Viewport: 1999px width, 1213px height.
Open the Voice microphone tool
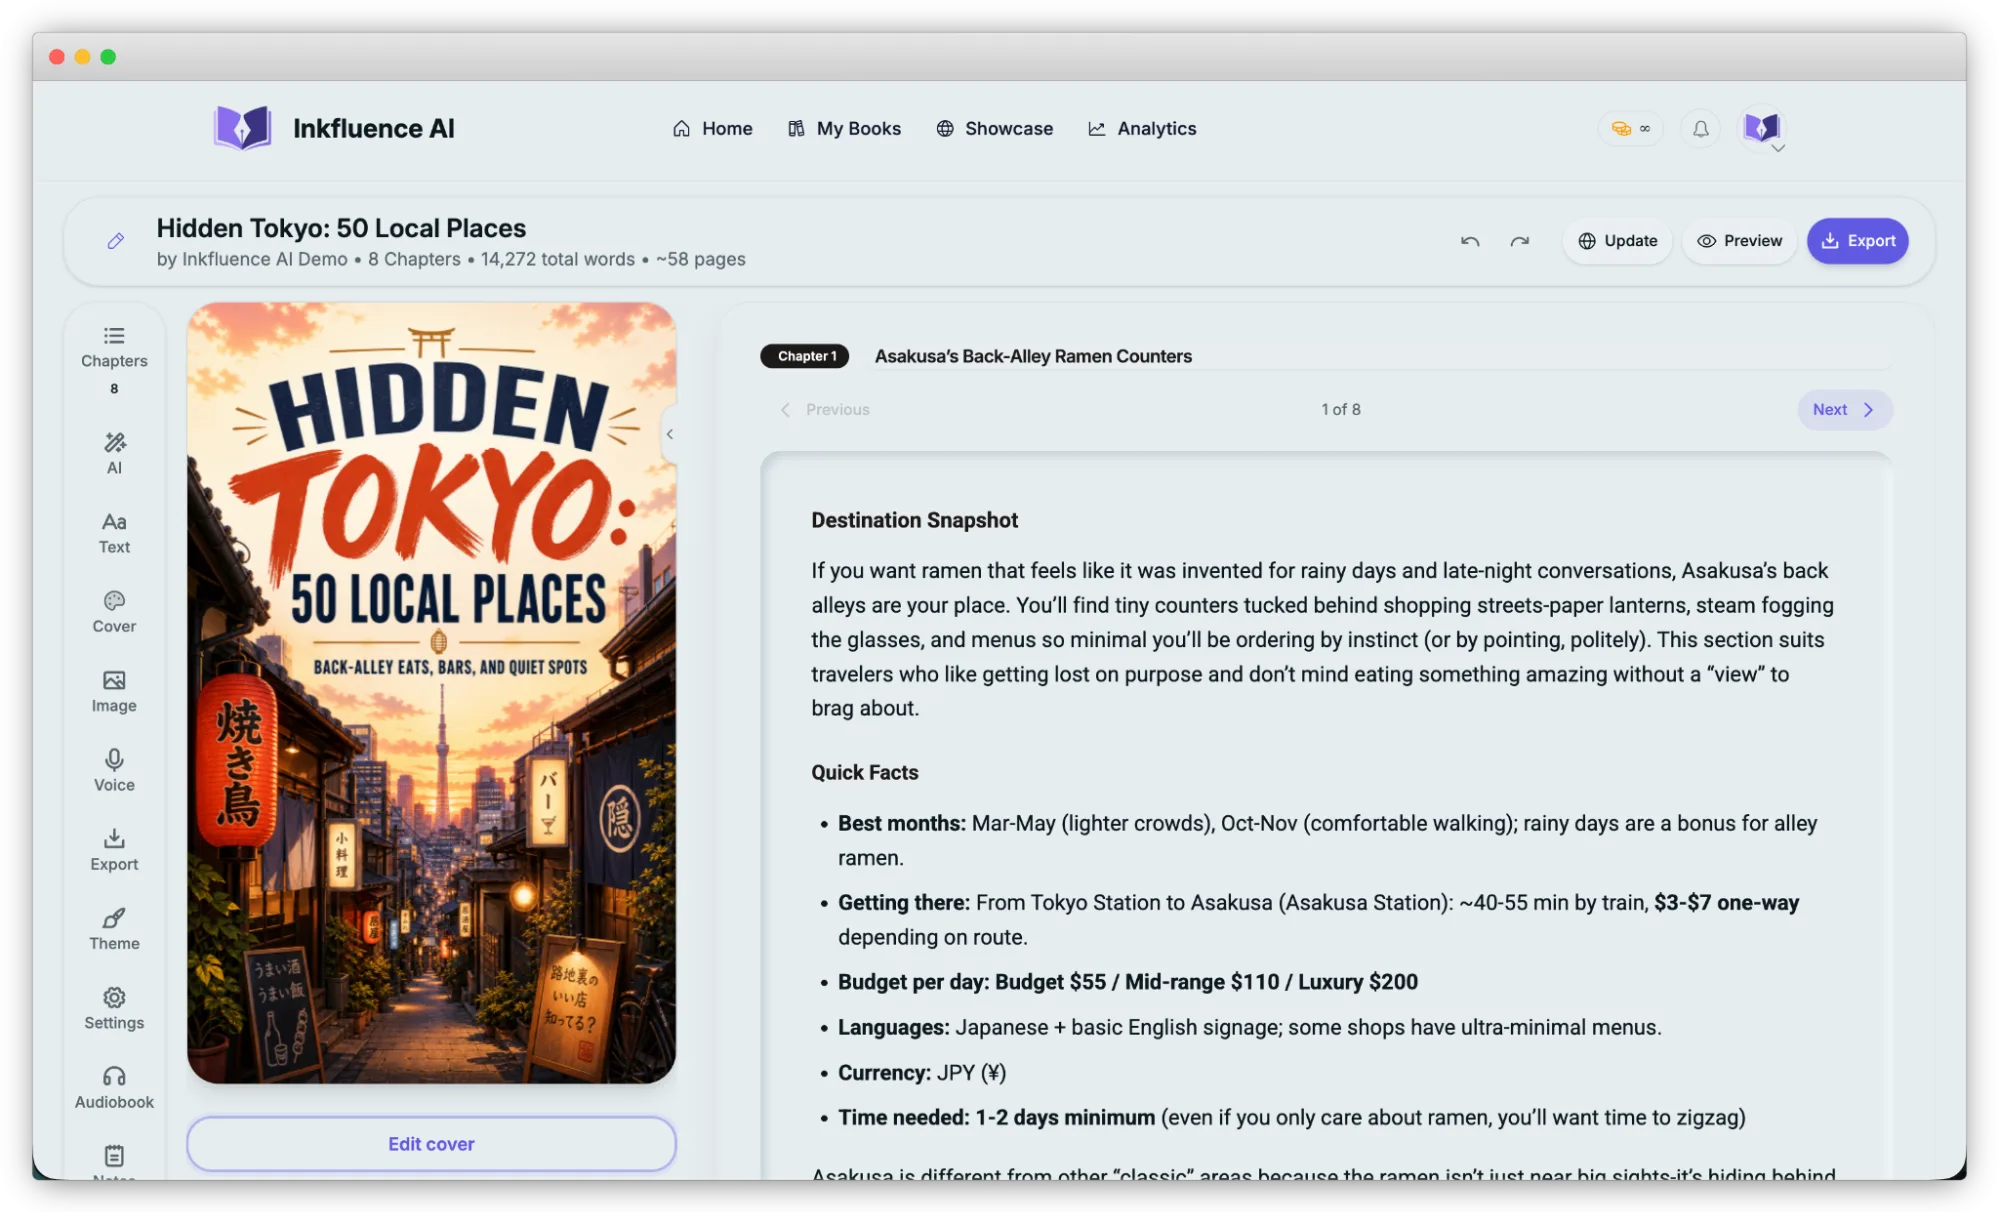click(x=114, y=770)
